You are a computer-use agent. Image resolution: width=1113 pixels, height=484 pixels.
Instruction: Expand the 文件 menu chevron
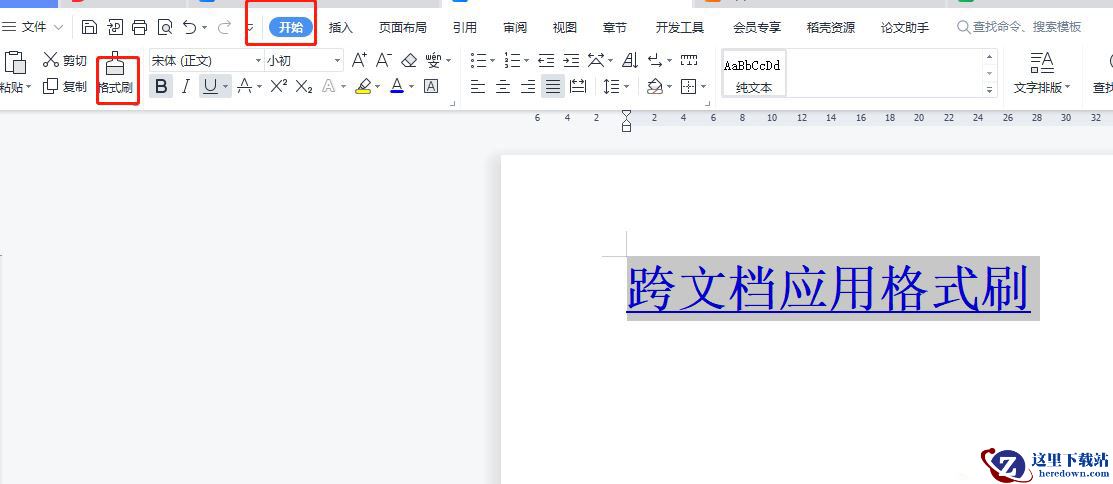[58, 28]
